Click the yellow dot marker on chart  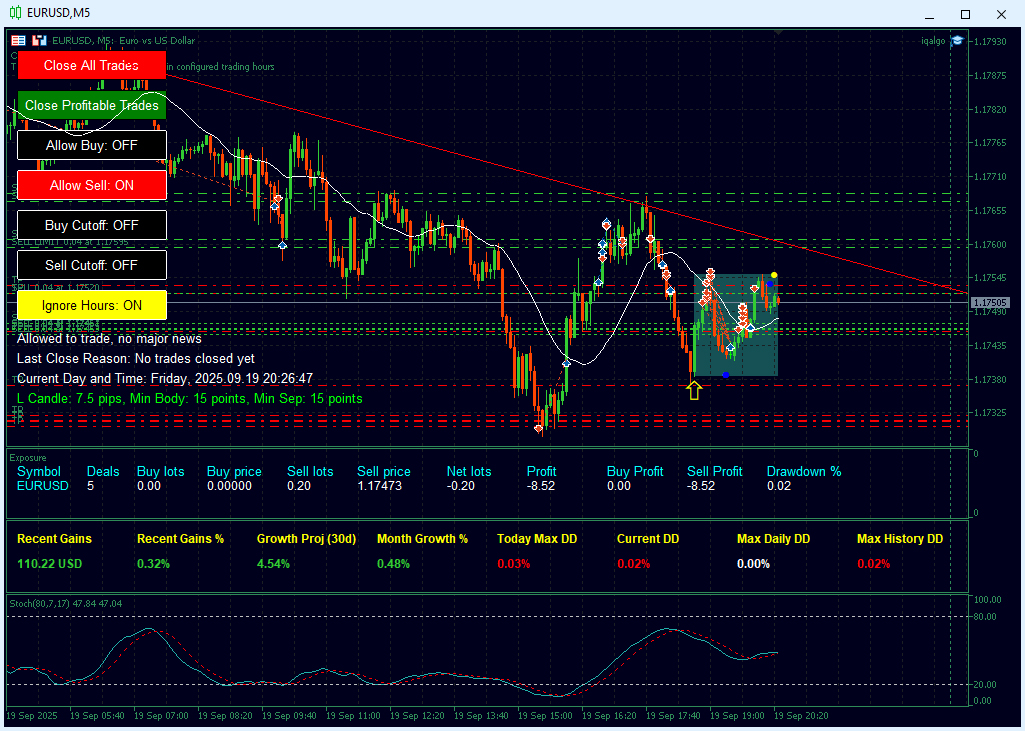(774, 275)
